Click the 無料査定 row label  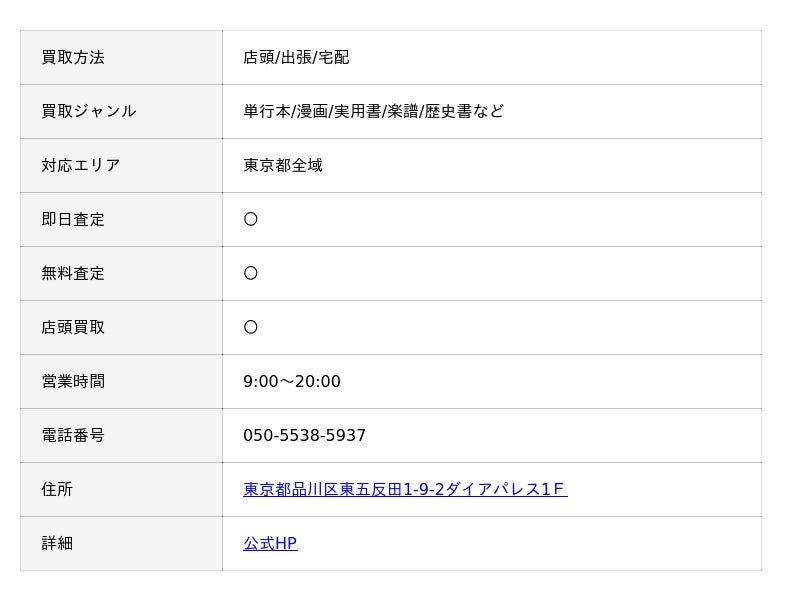point(73,273)
